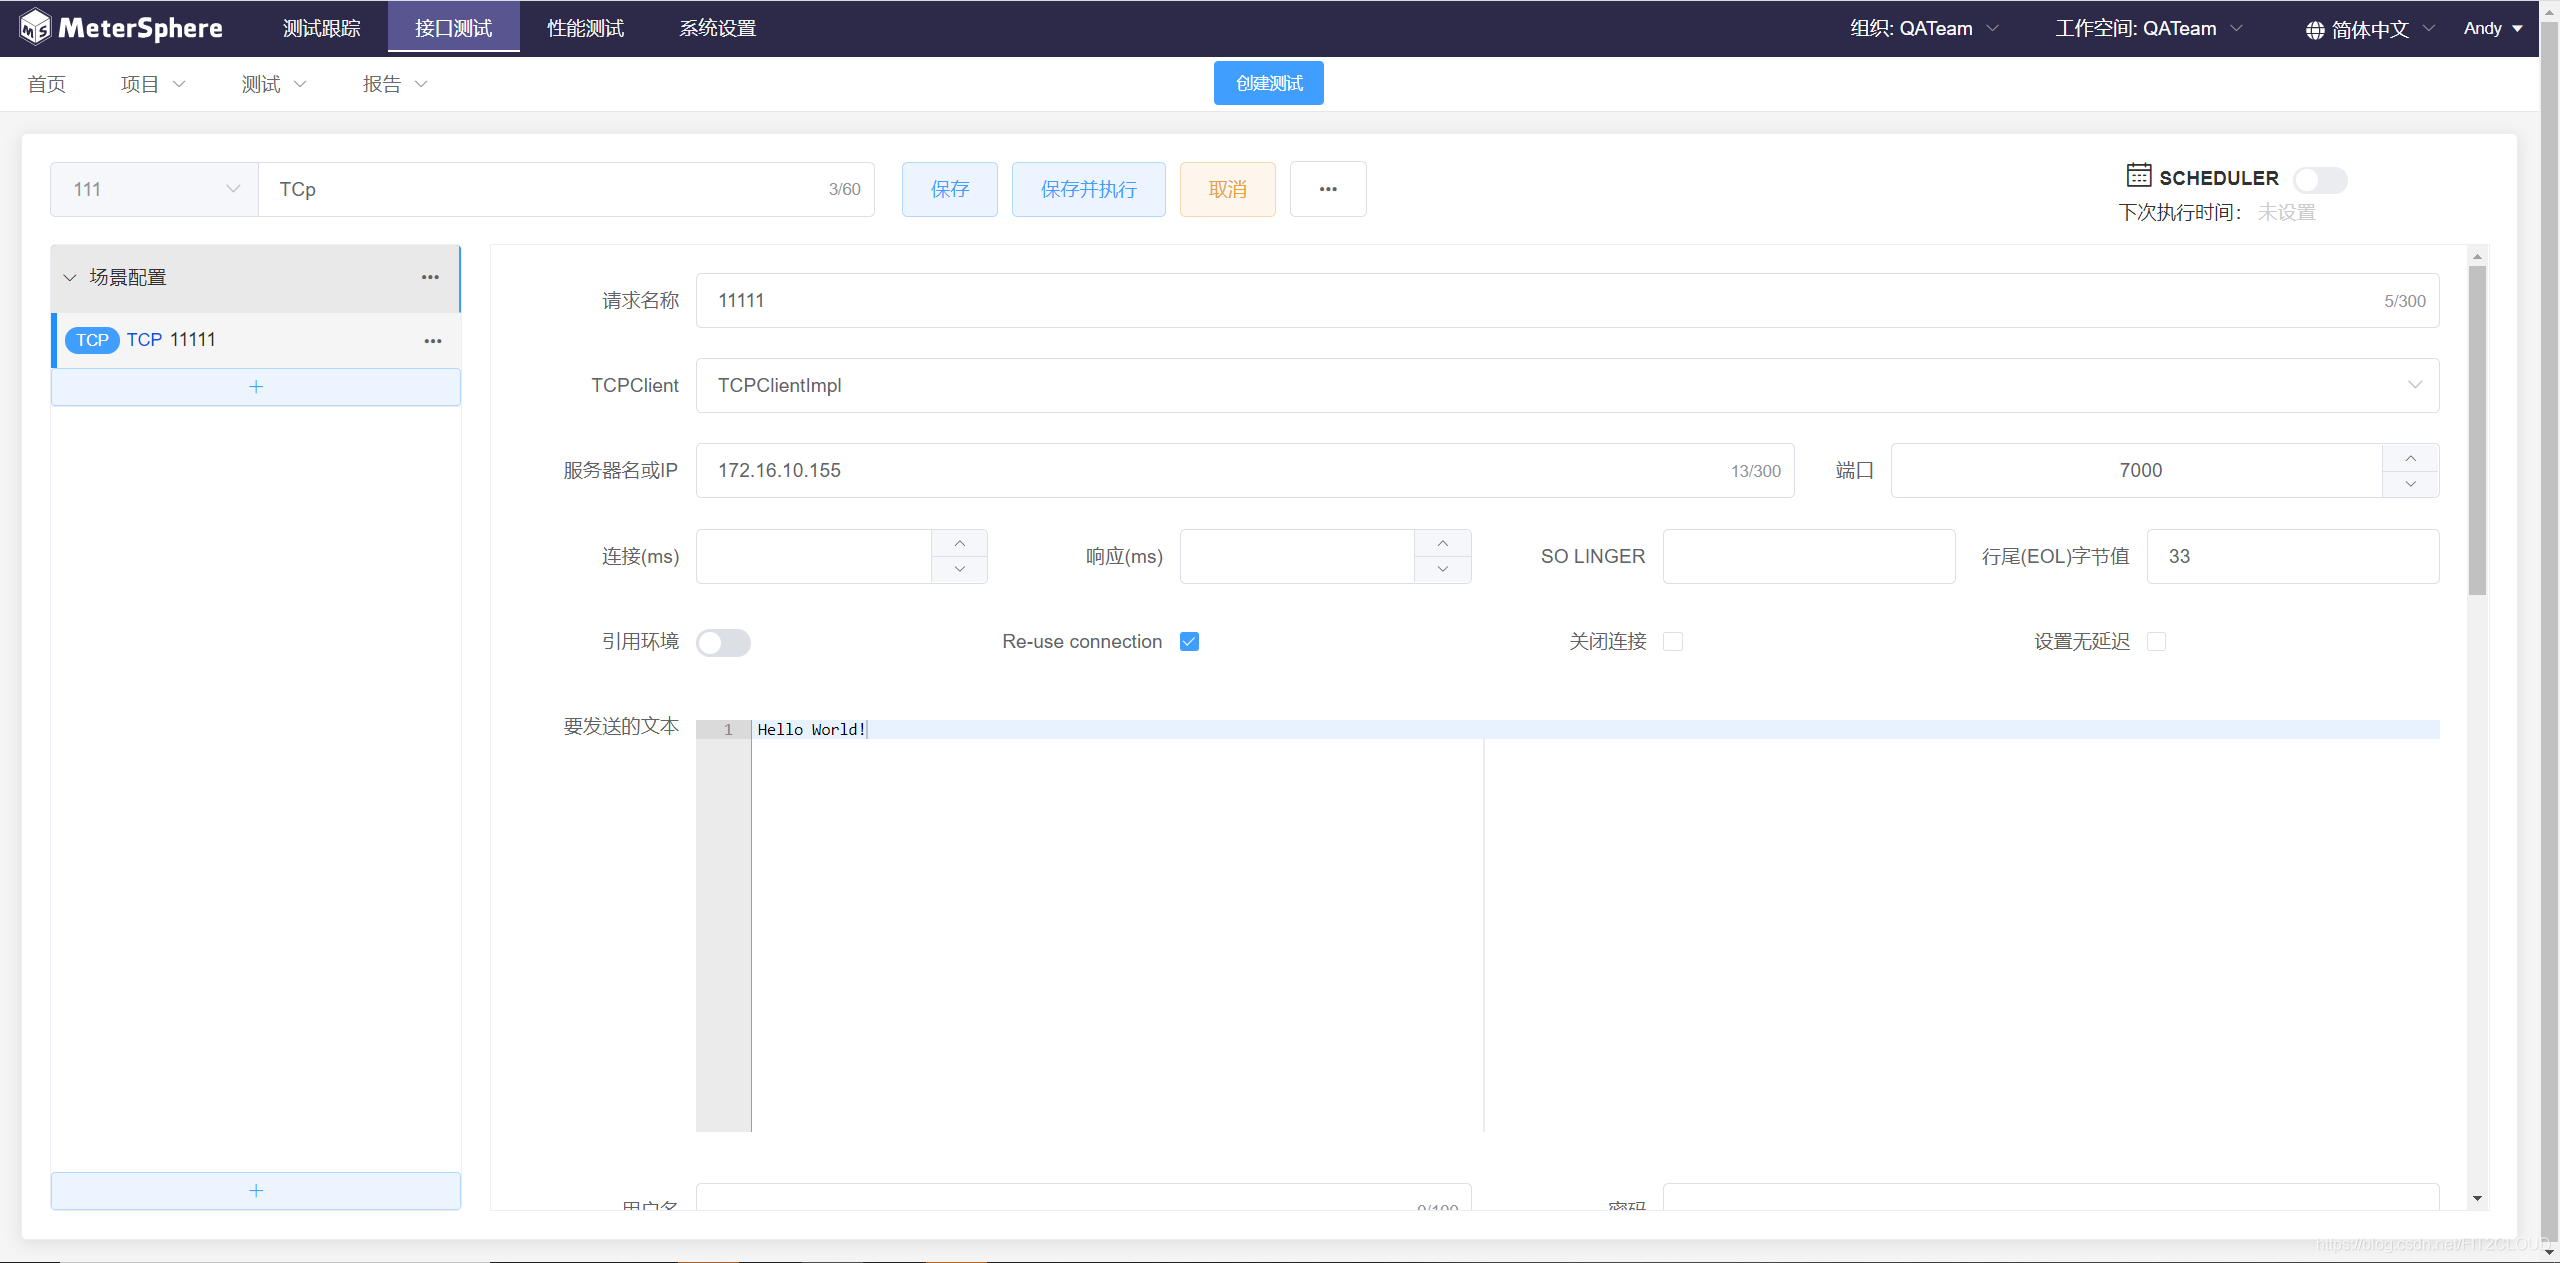Open the 场景配置 ellipsis menu
This screenshot has width=2560, height=1263.
(430, 278)
